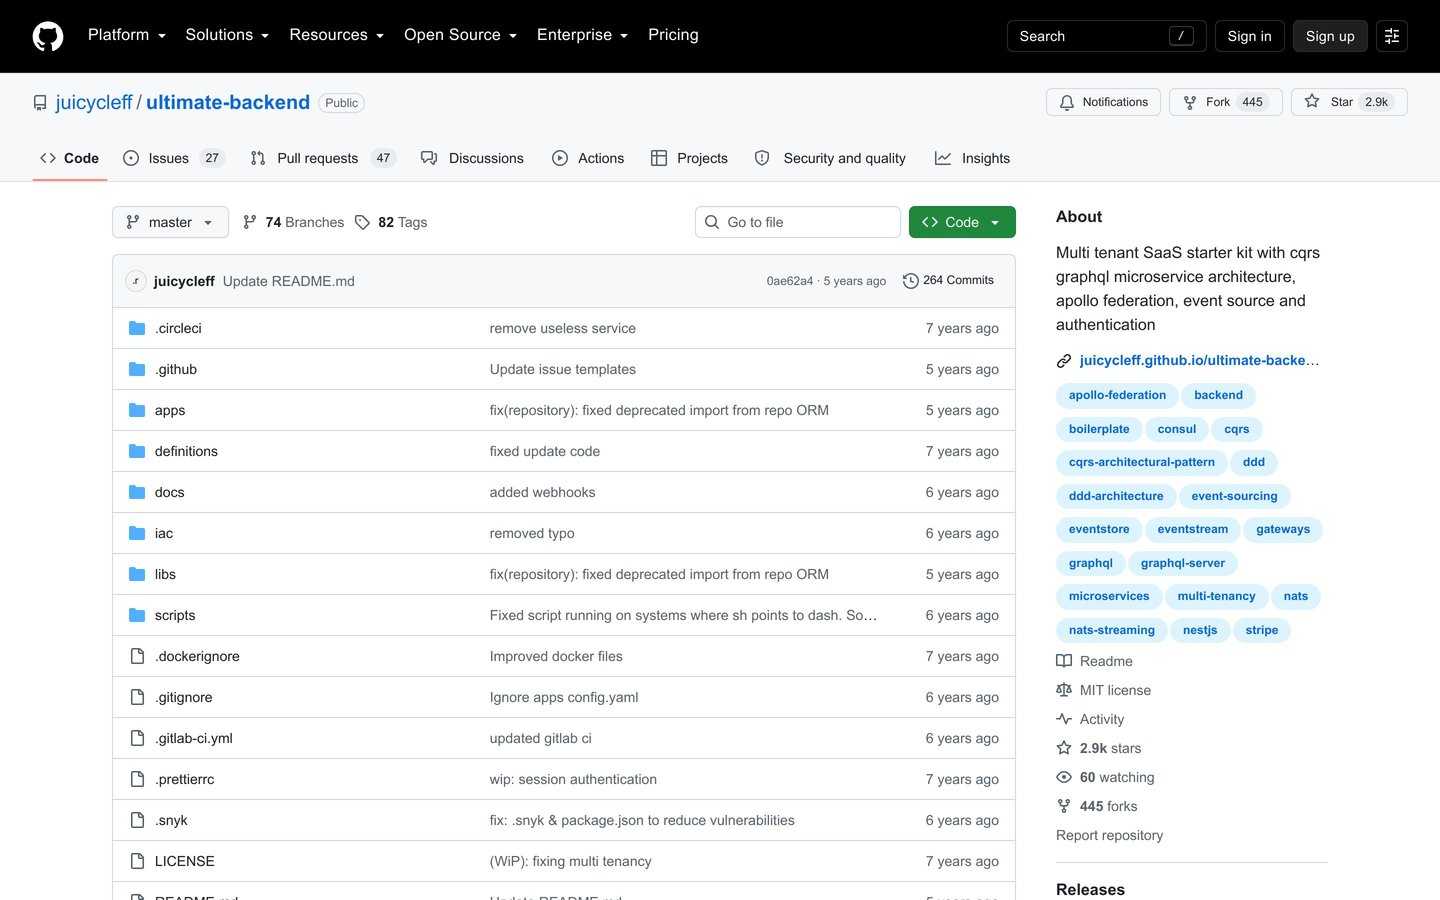This screenshot has width=1440, height=900.
Task: Click the 'Update README.md' commit message
Action: pyautogui.click(x=289, y=281)
